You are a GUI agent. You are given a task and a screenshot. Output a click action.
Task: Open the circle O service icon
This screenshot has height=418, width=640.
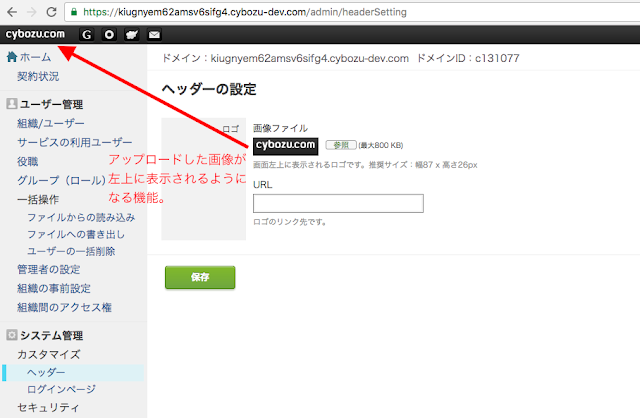pyautogui.click(x=109, y=35)
